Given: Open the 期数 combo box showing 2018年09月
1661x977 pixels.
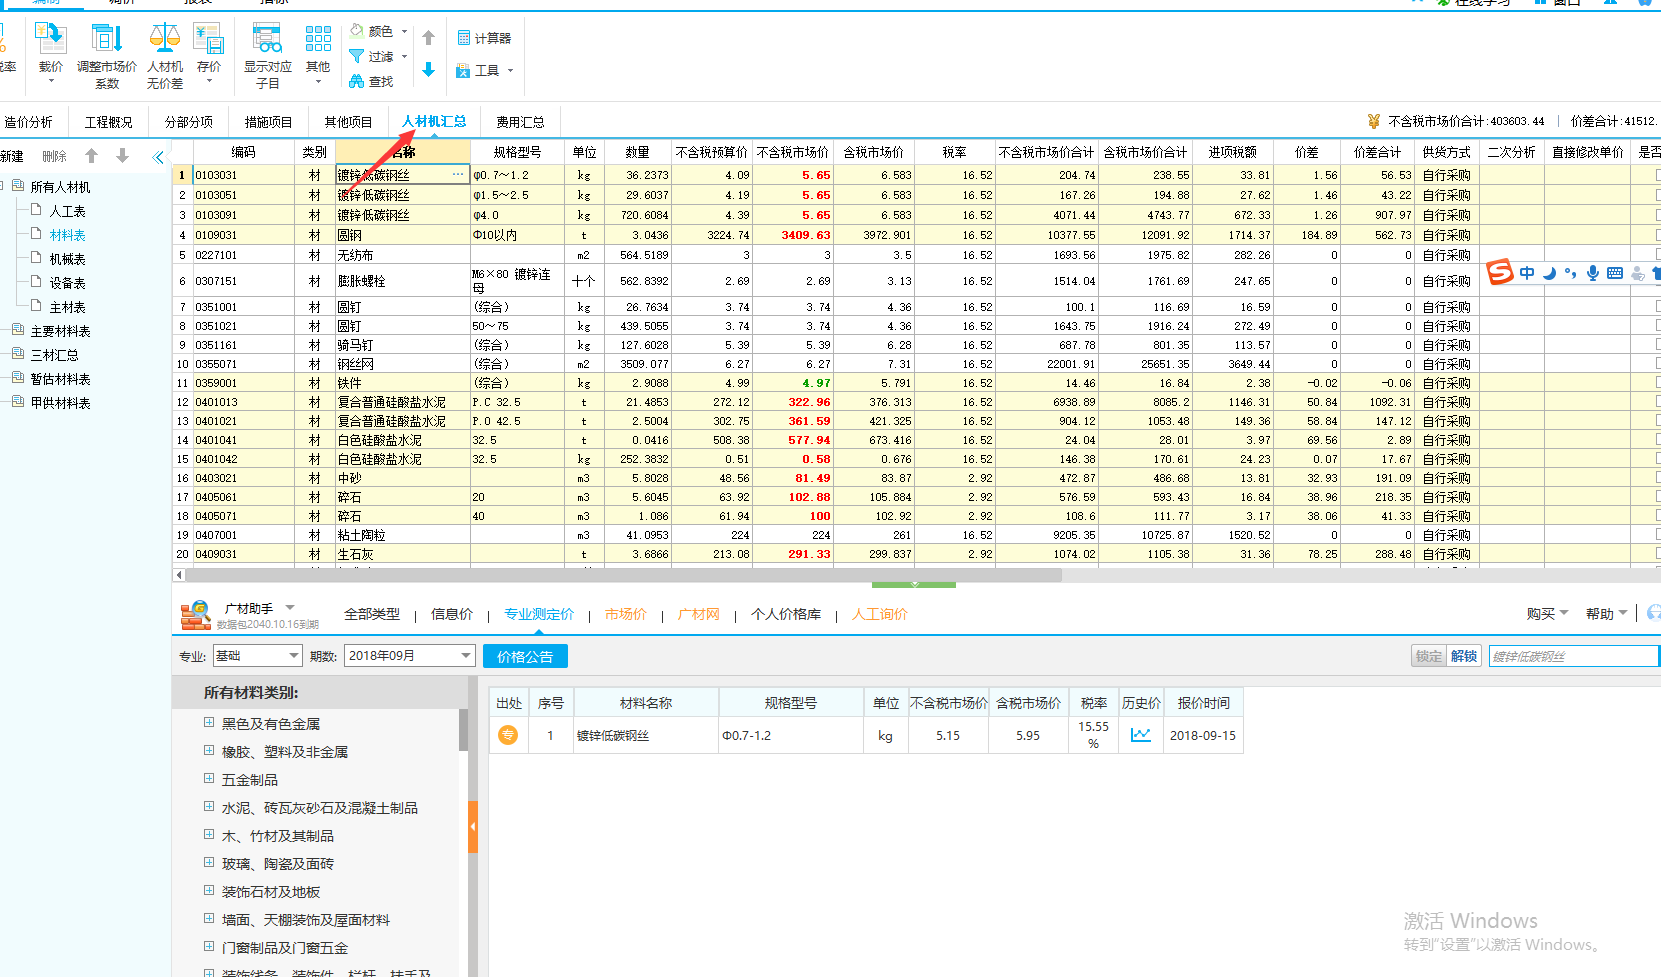Looking at the screenshot, I should (409, 655).
